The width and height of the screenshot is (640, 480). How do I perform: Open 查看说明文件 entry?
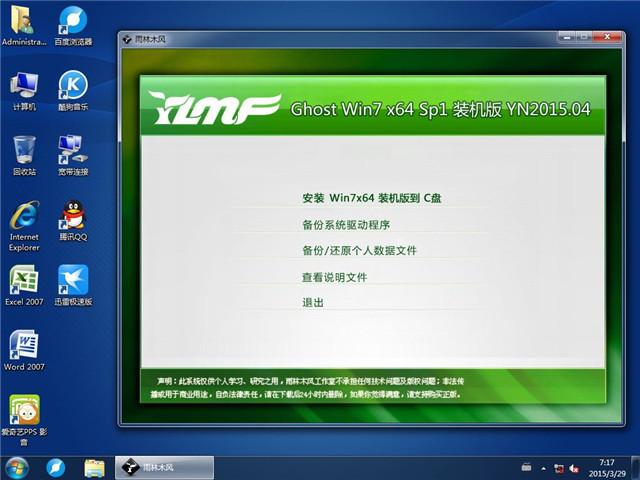334,277
